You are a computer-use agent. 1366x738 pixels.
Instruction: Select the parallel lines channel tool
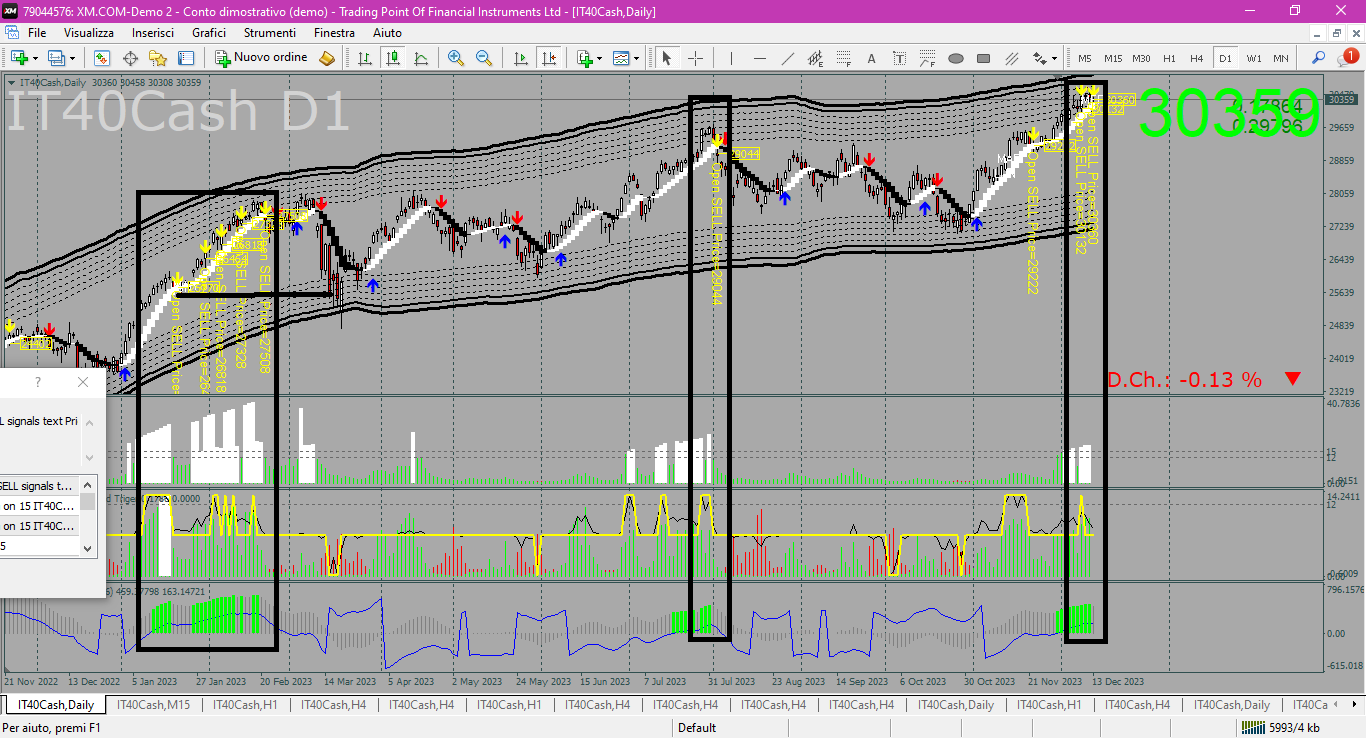(x=1012, y=58)
